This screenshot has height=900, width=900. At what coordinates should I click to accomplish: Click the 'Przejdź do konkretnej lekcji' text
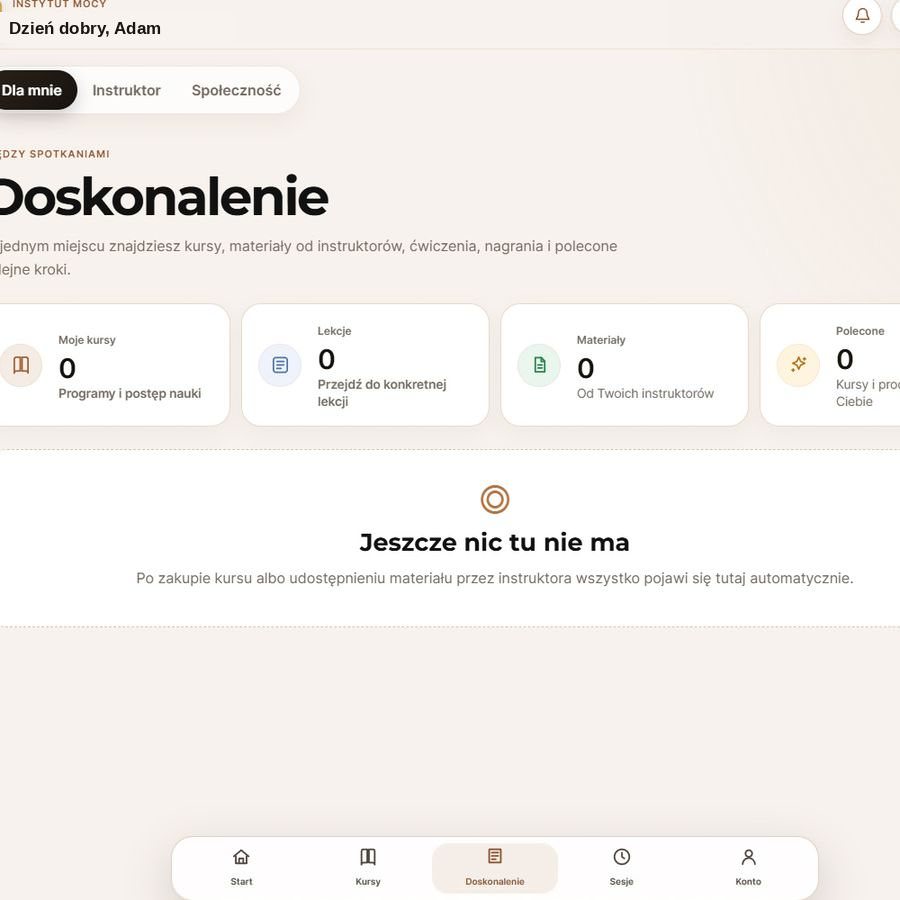coord(382,393)
